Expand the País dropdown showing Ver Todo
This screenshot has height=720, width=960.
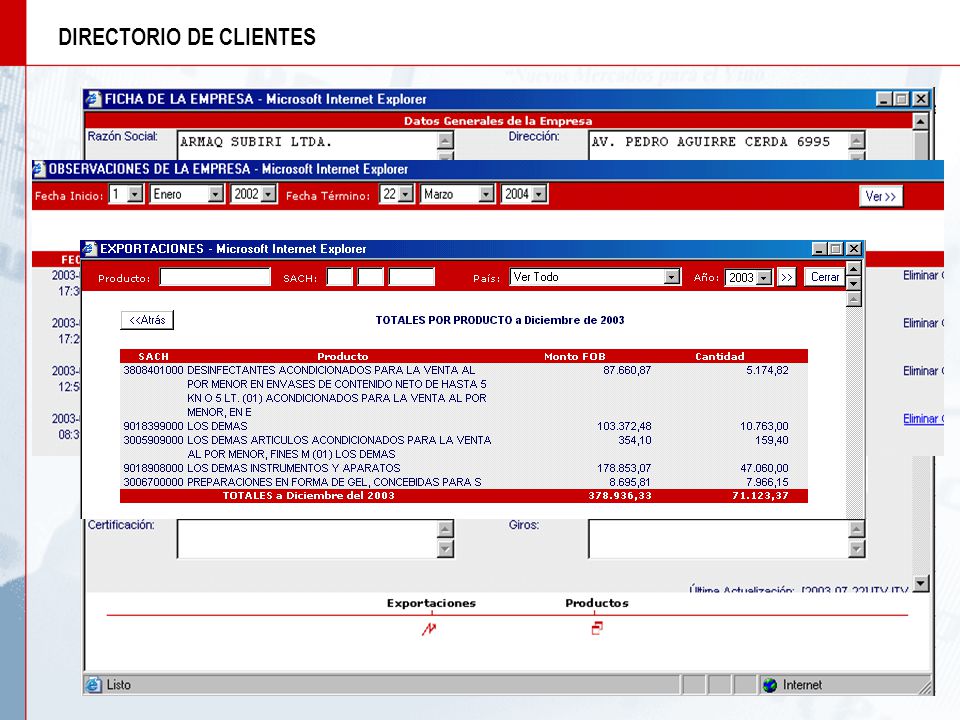[672, 277]
